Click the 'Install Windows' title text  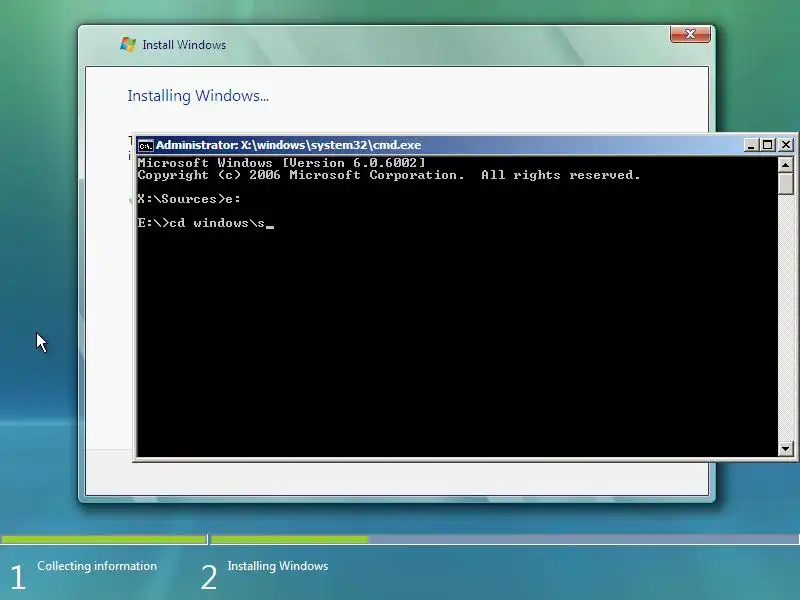[184, 45]
